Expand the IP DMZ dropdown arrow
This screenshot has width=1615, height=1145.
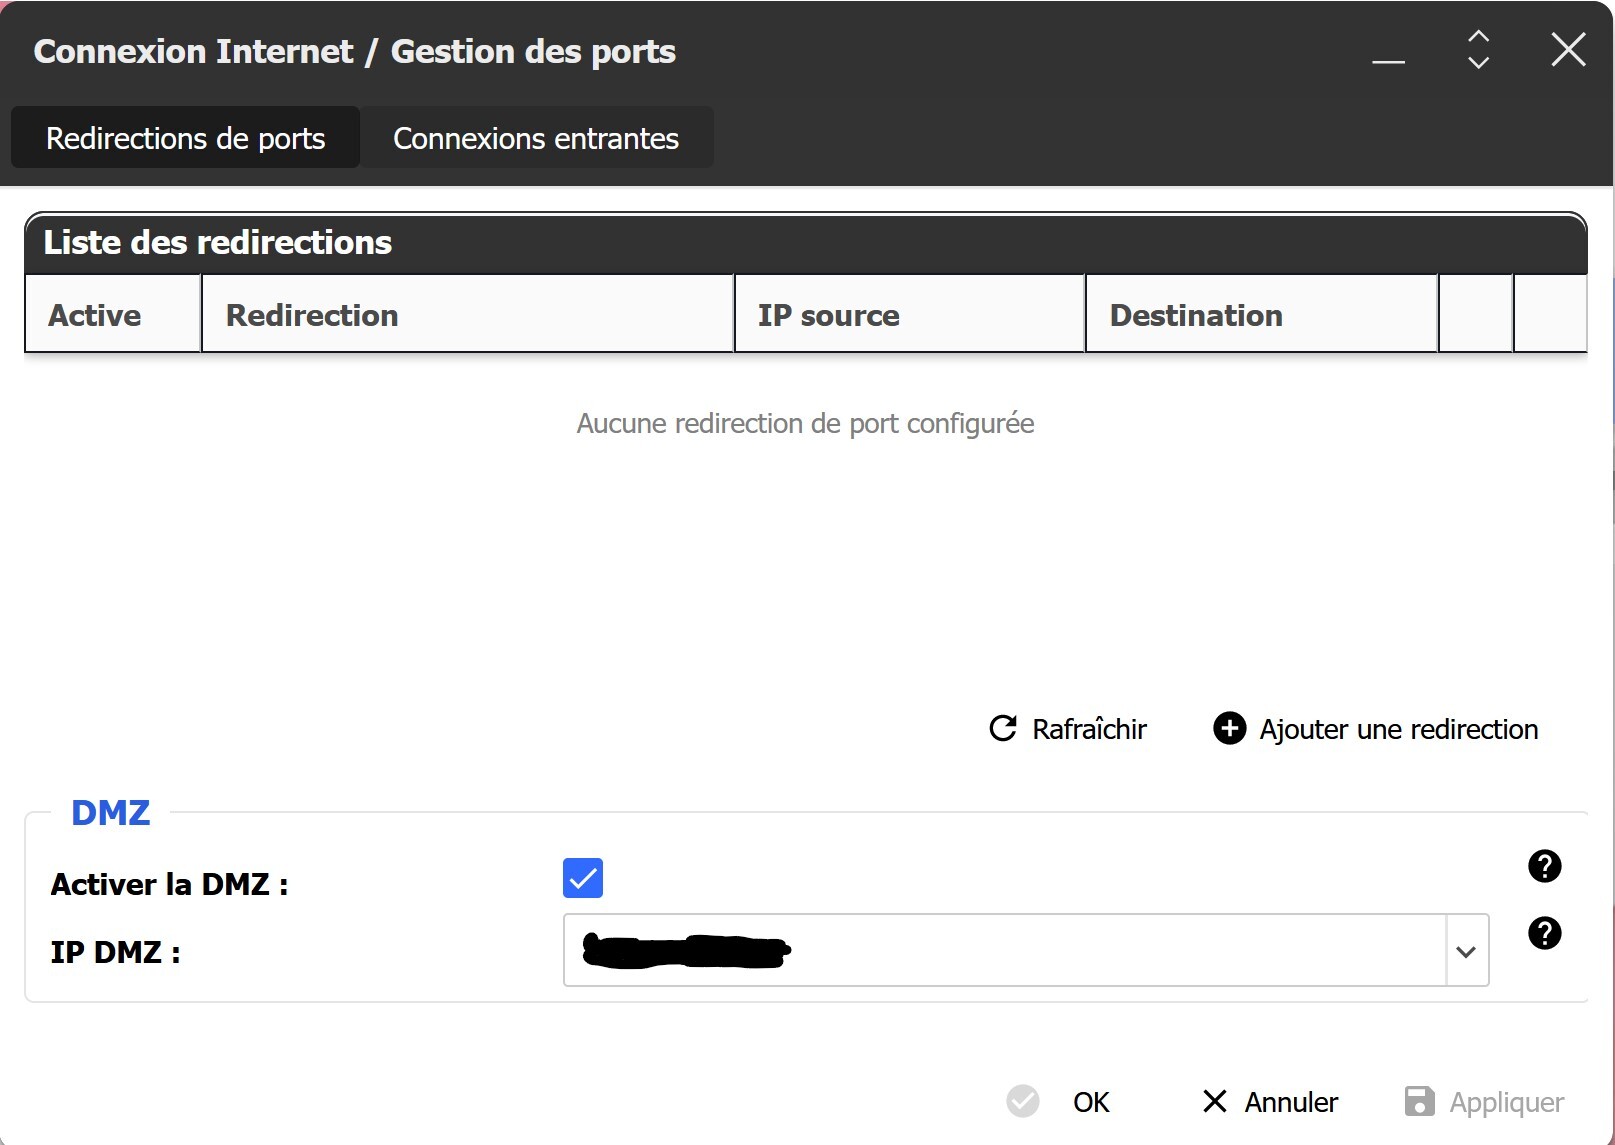click(1466, 951)
